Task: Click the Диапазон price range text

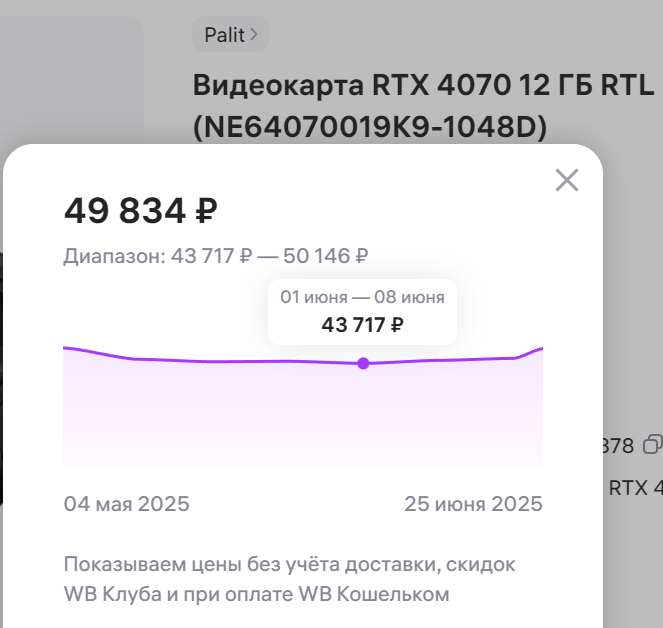Action: pyautogui.click(x=216, y=256)
